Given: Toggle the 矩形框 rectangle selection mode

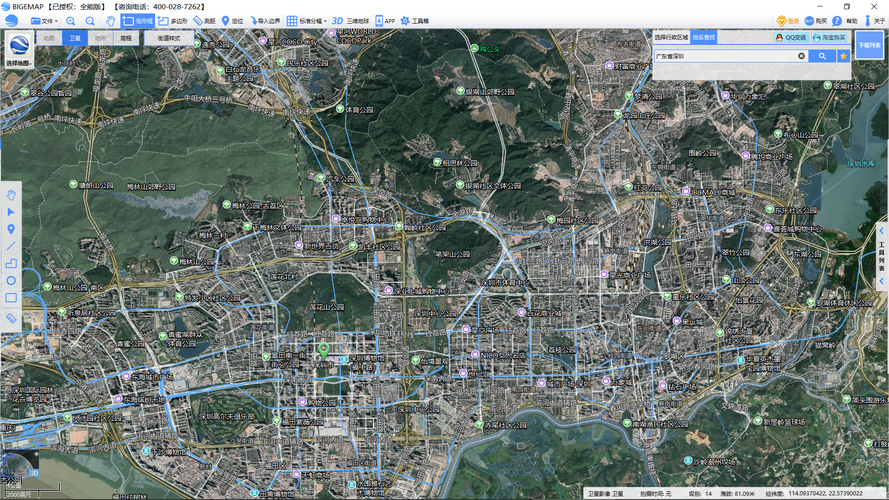Looking at the screenshot, I should point(138,20).
